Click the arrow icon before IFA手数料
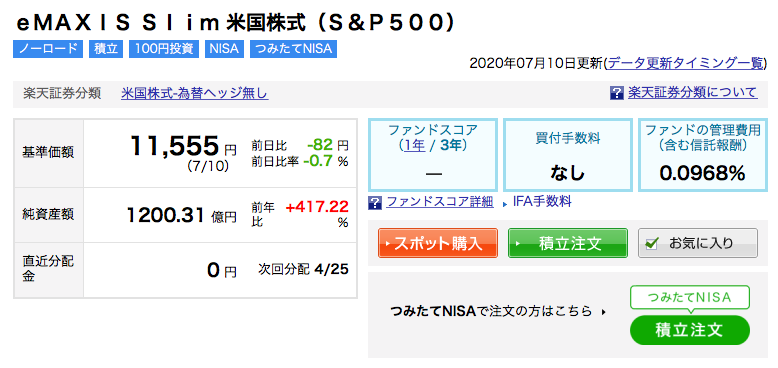Screen dimensions: 778x368 tap(504, 203)
